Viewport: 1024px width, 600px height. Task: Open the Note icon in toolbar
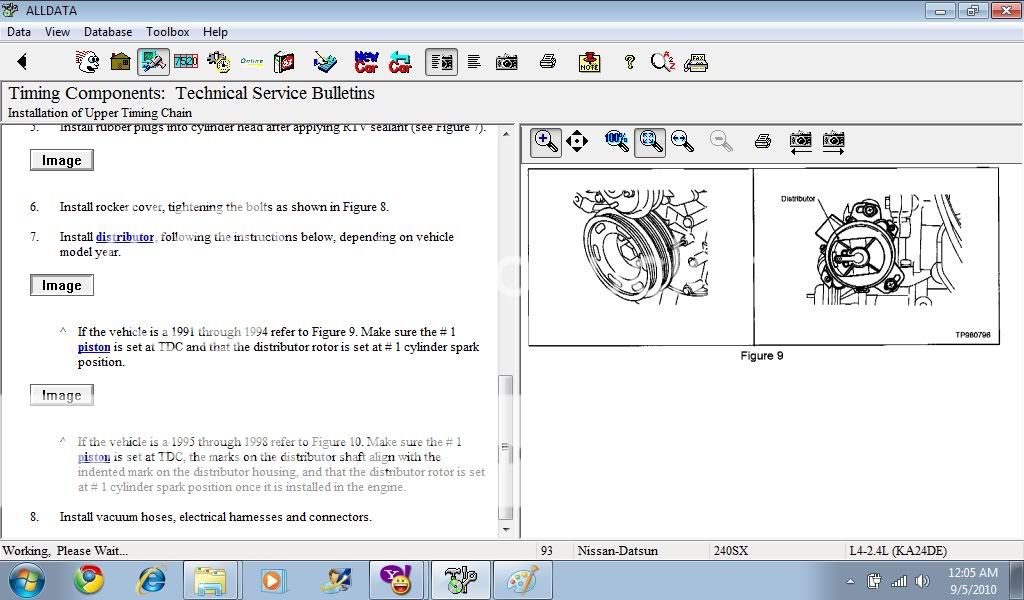coord(589,62)
